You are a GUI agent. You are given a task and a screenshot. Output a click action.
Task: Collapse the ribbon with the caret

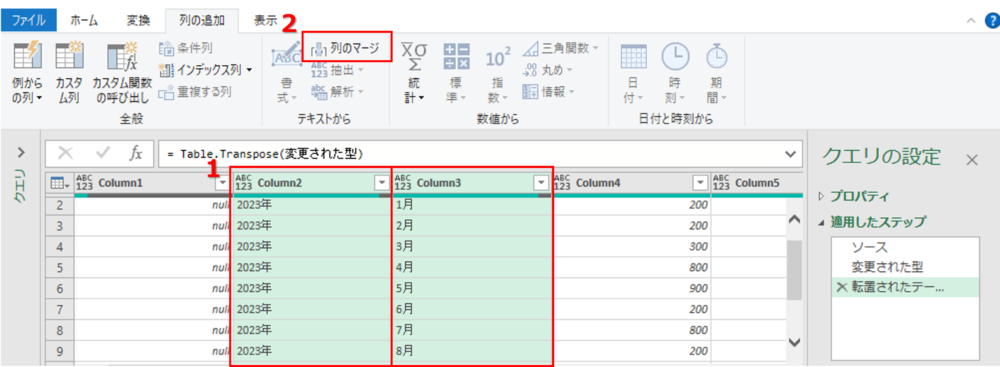pos(971,20)
